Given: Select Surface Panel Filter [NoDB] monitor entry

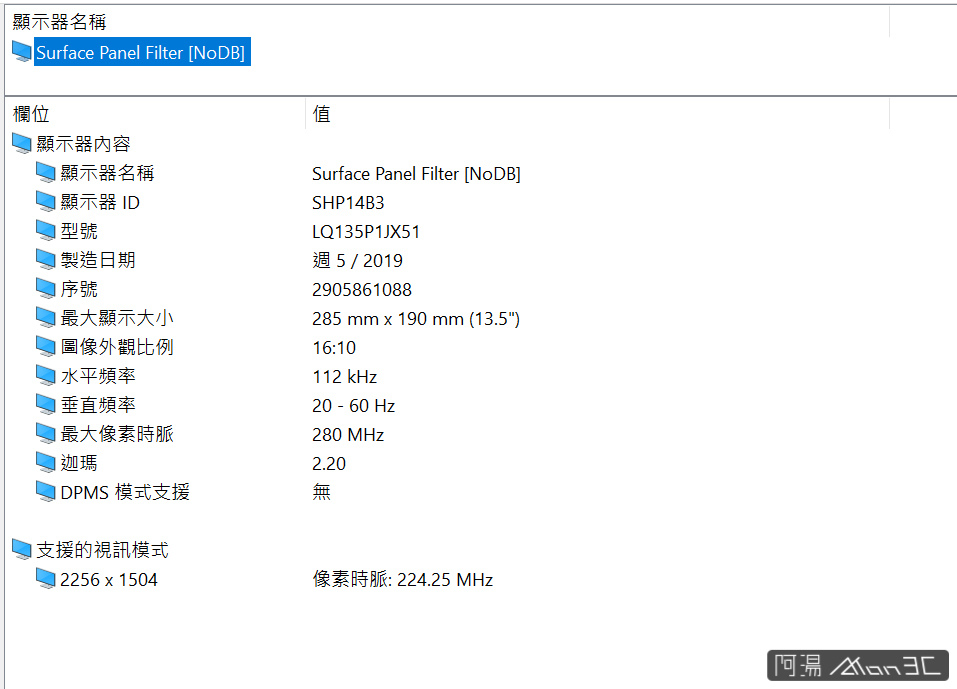Looking at the screenshot, I should 142,52.
